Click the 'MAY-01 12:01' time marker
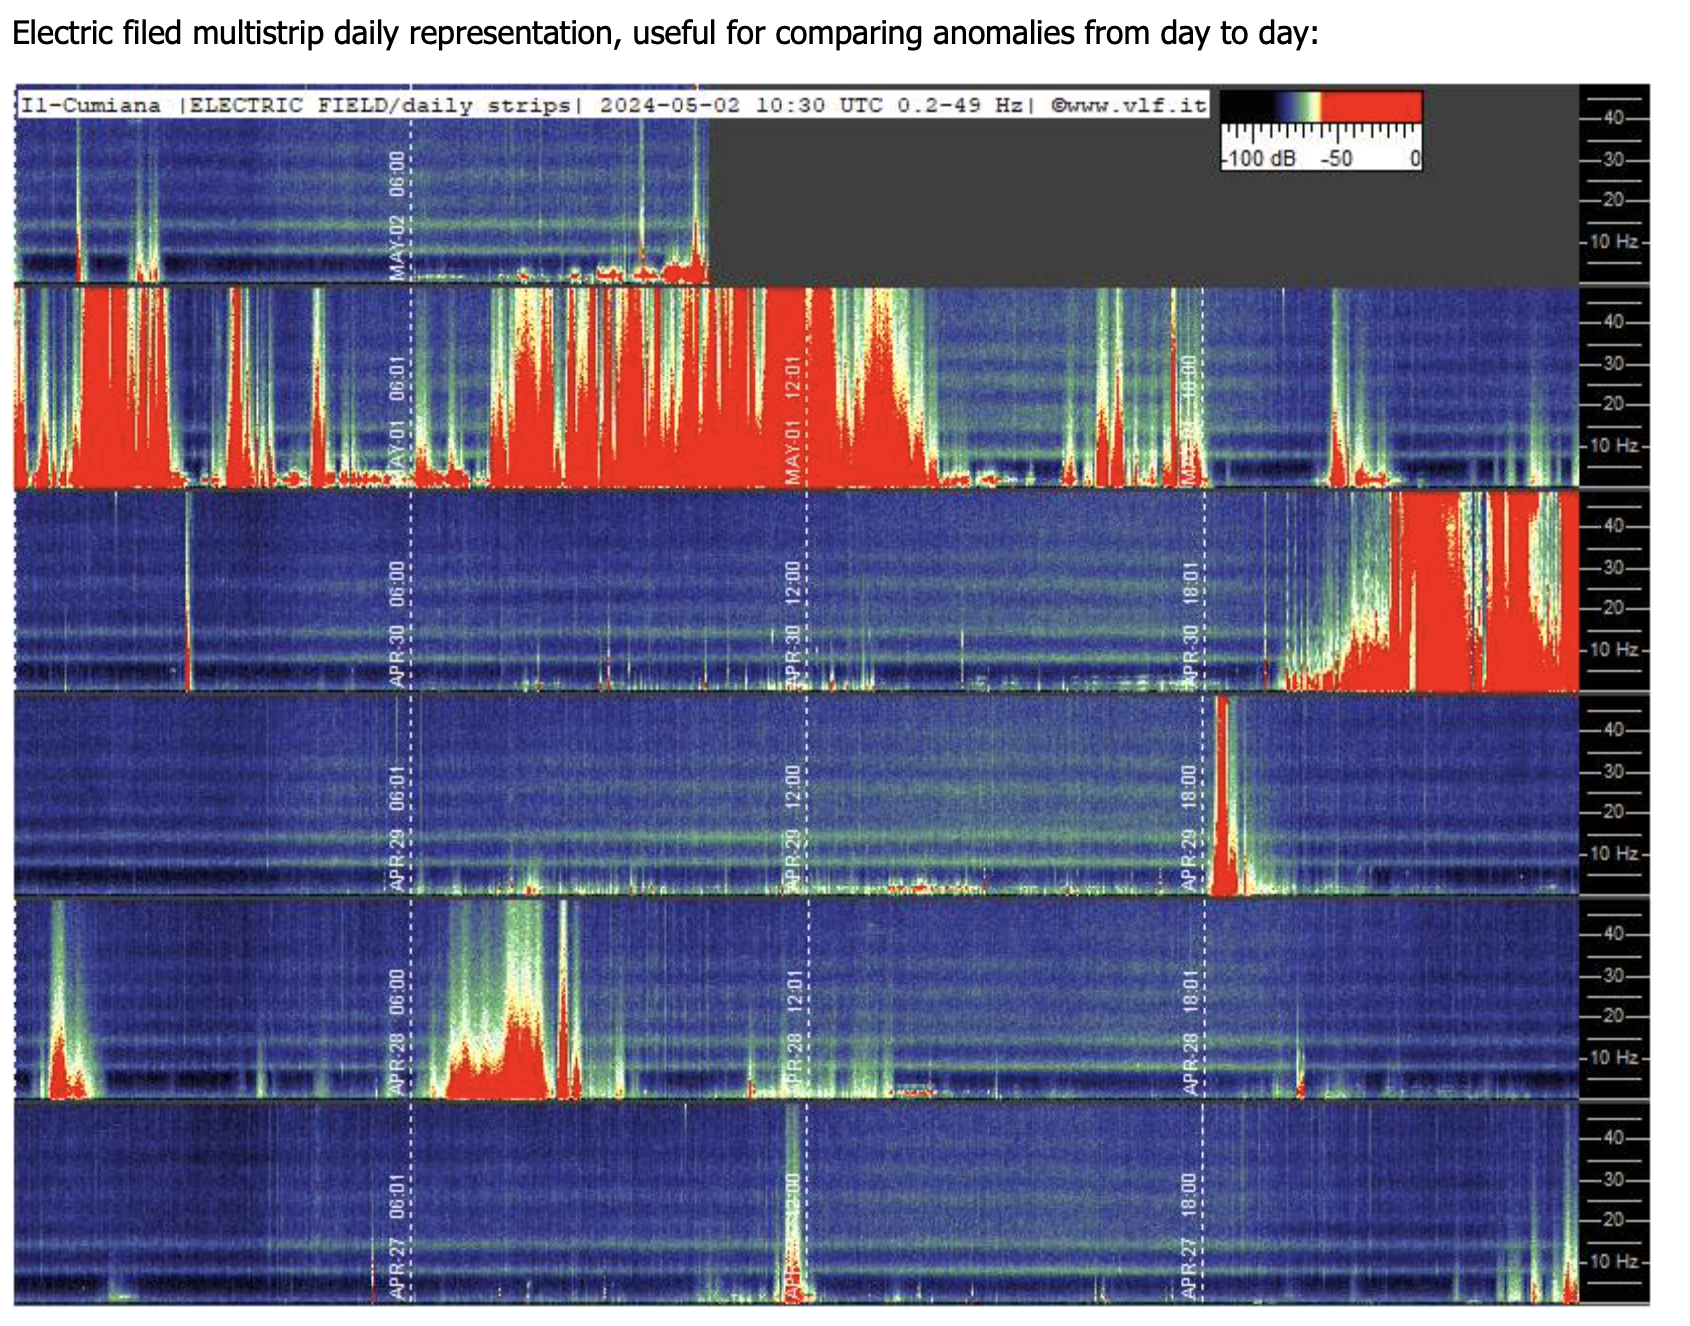This screenshot has height=1326, width=1690. click(x=794, y=419)
